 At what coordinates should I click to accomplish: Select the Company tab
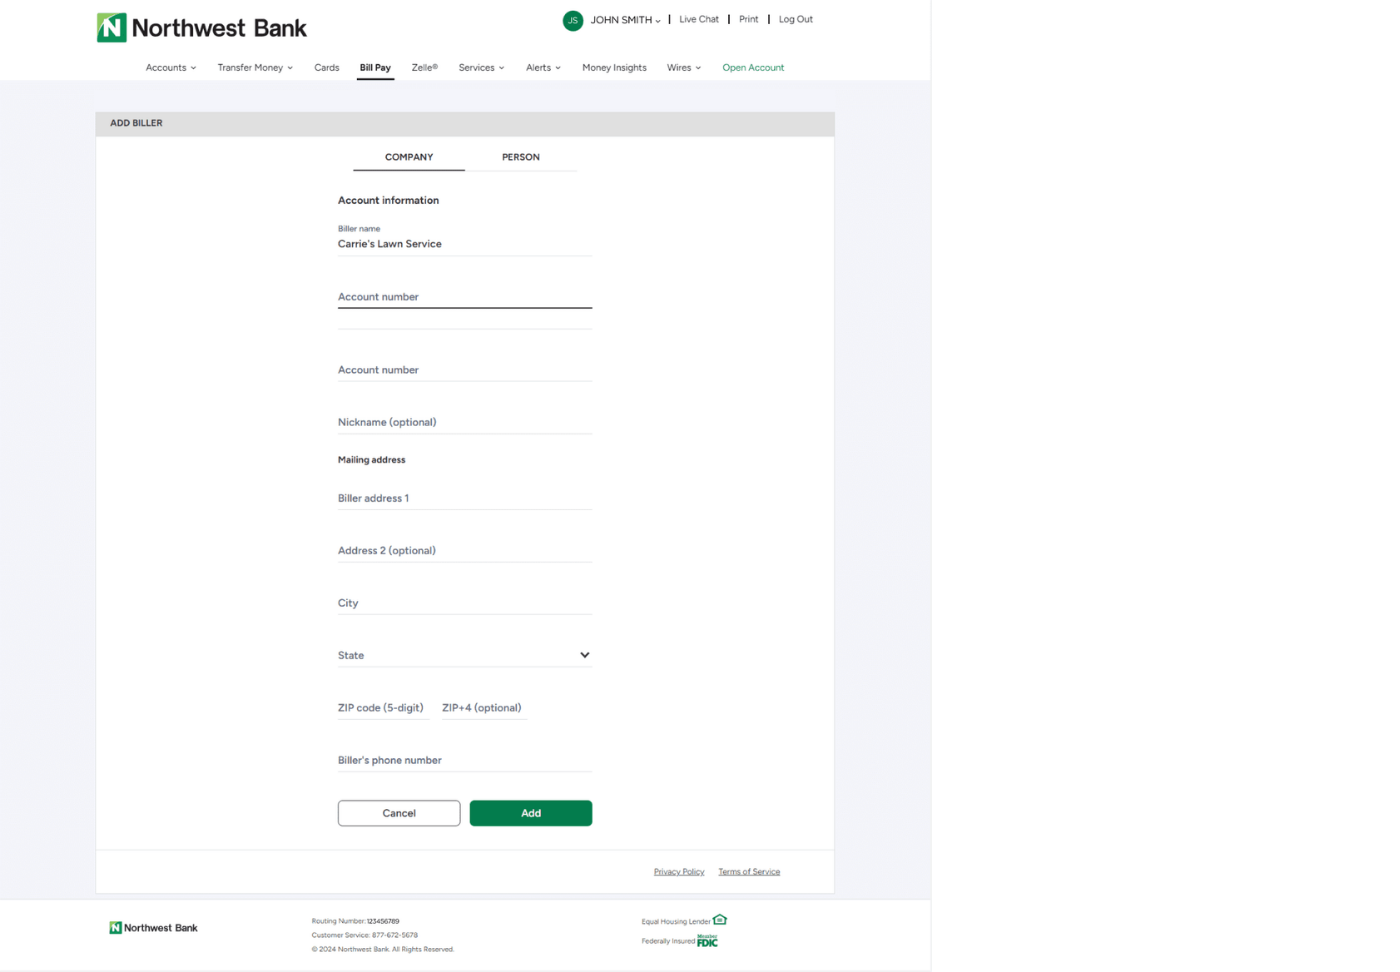point(409,157)
